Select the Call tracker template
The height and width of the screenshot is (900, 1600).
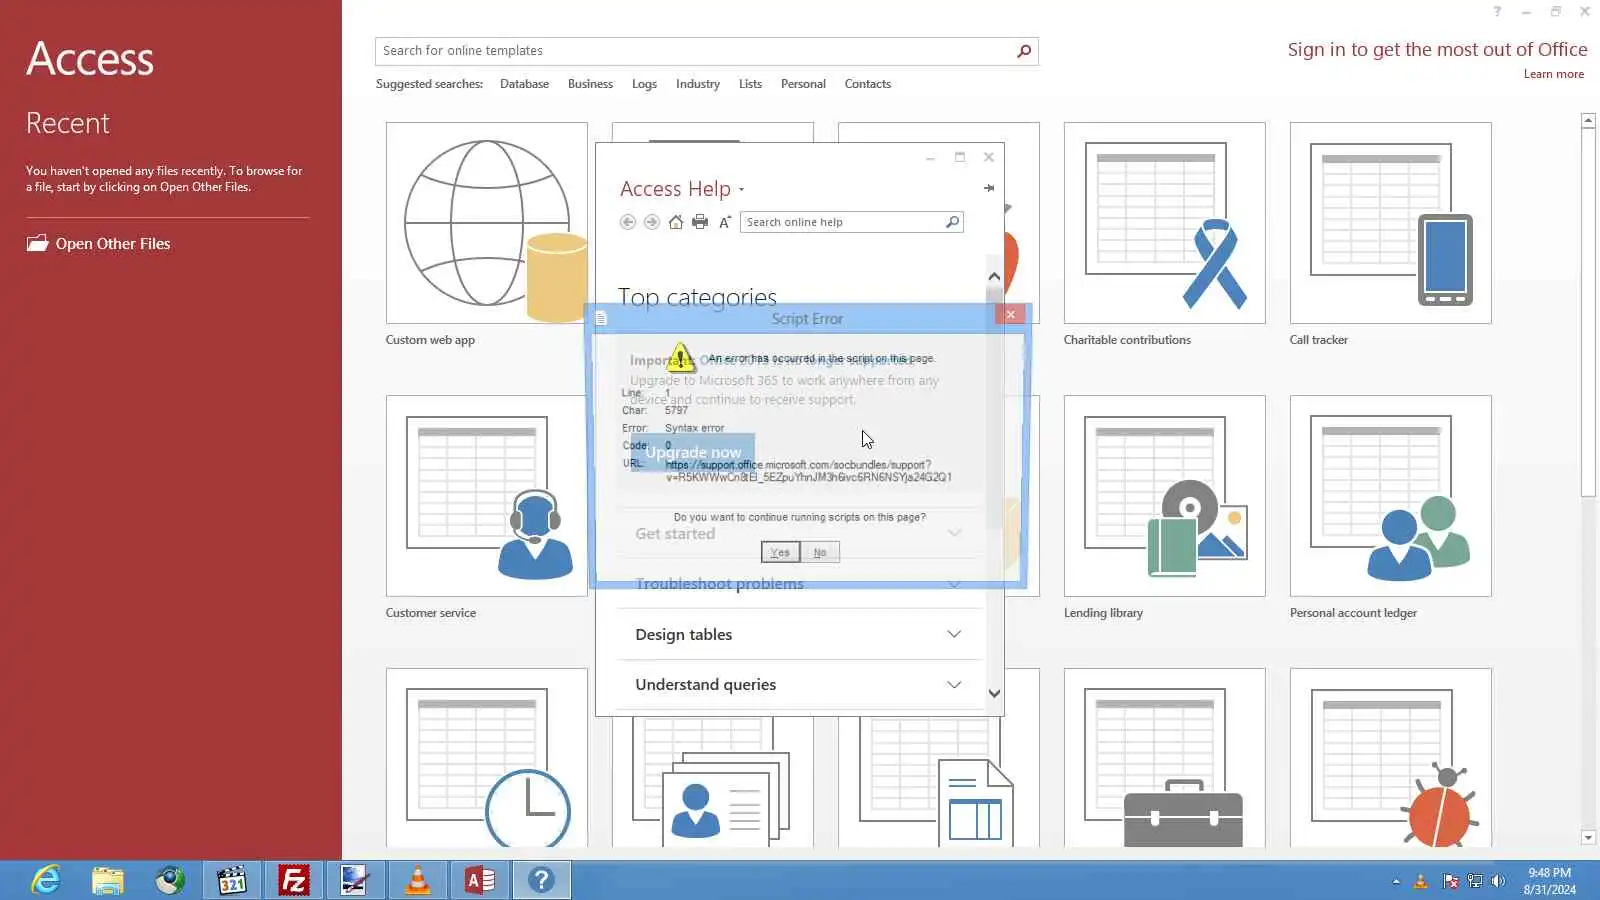point(1390,223)
